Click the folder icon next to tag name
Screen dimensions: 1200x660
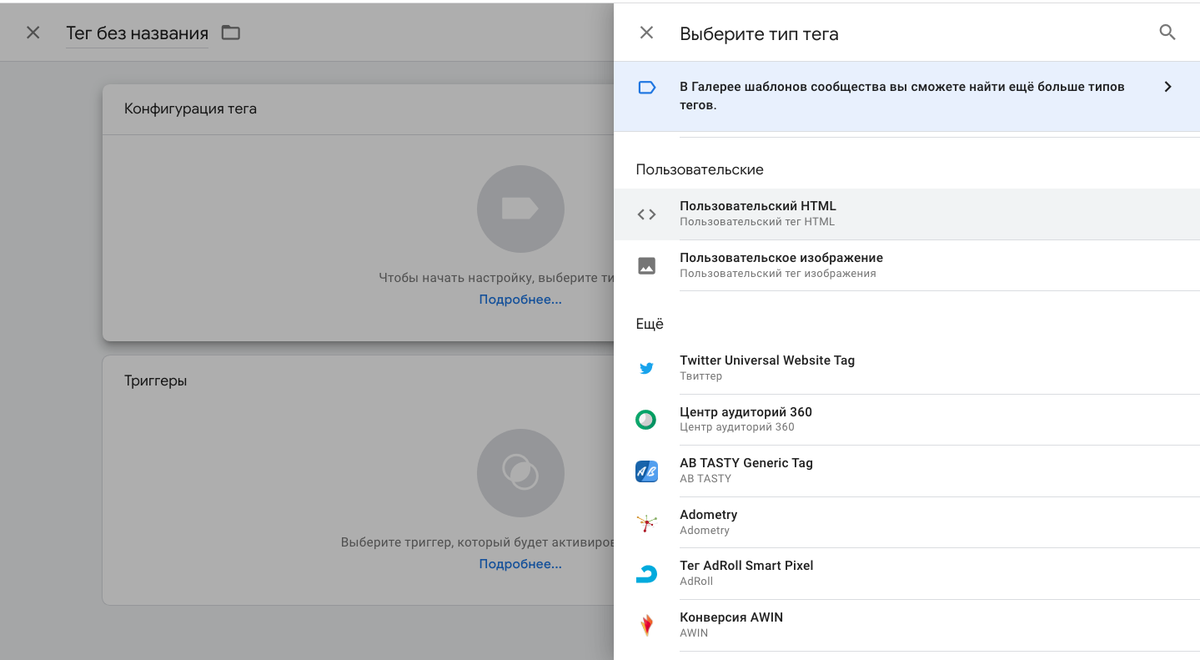pos(231,33)
